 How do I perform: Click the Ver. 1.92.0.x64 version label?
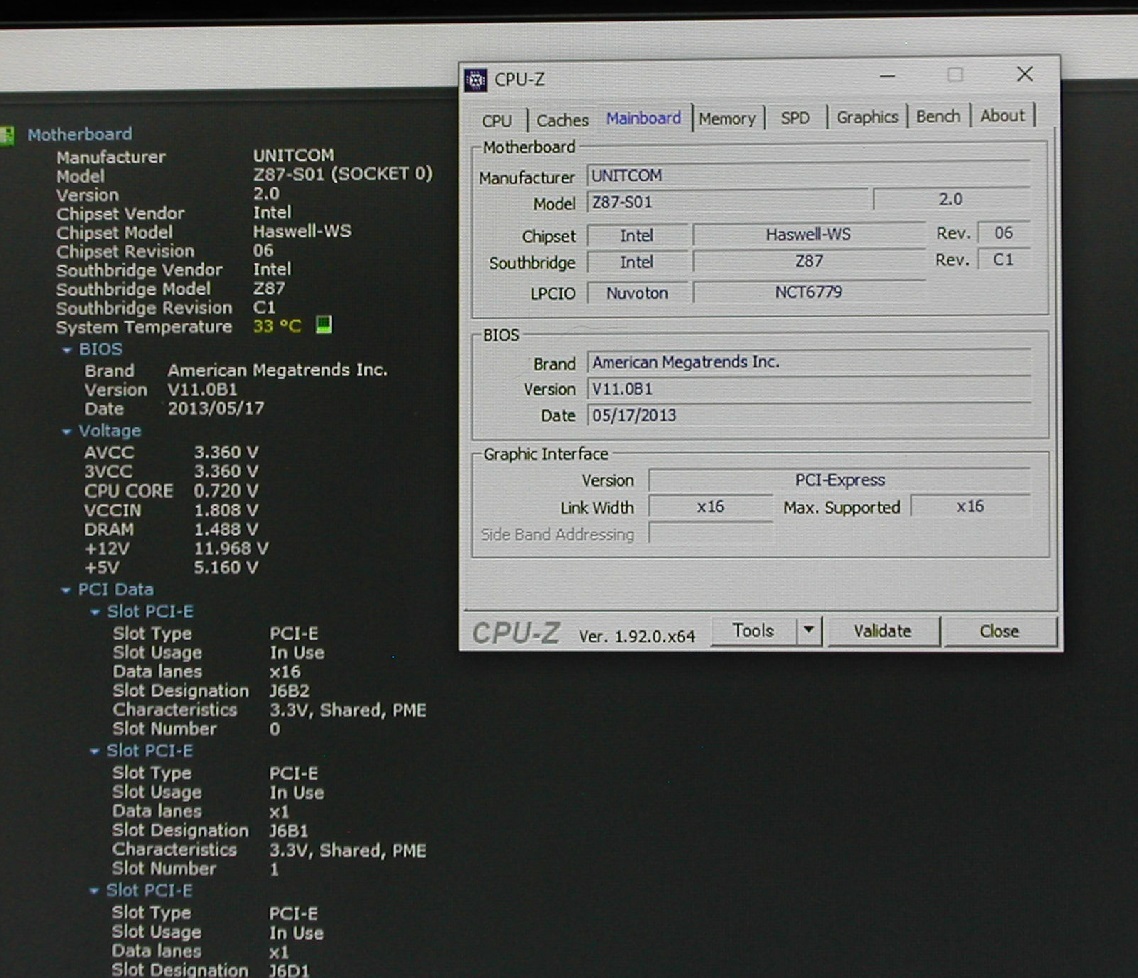[636, 636]
